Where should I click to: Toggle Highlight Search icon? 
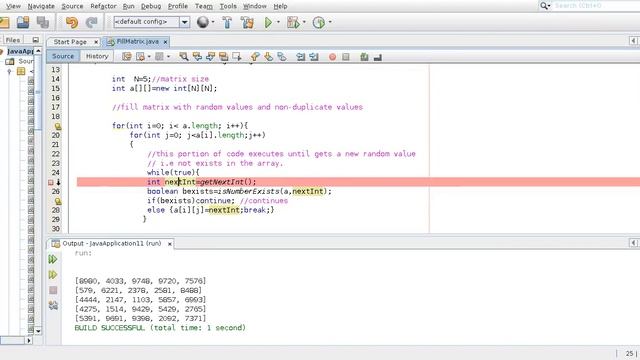(223, 57)
